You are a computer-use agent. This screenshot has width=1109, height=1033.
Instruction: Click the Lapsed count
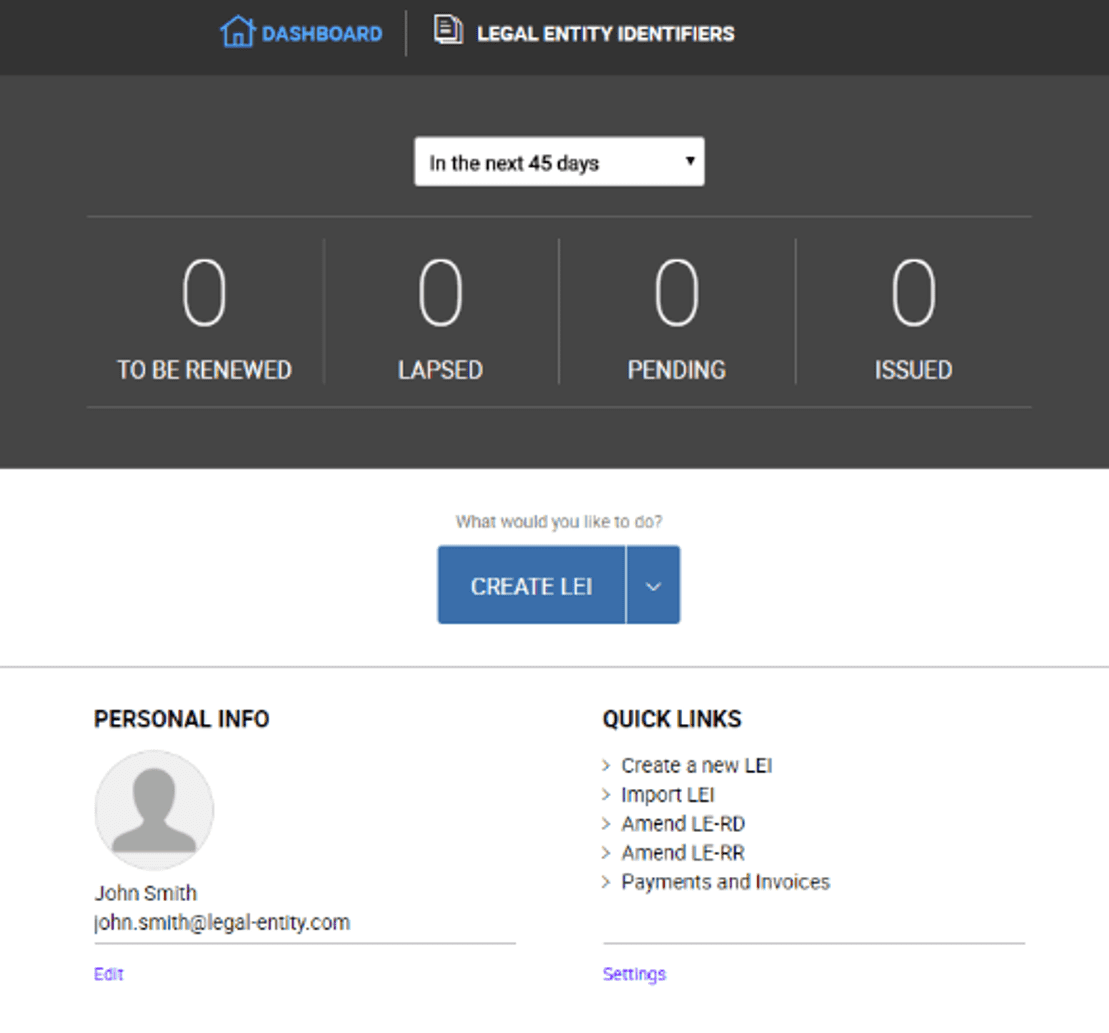(440, 292)
